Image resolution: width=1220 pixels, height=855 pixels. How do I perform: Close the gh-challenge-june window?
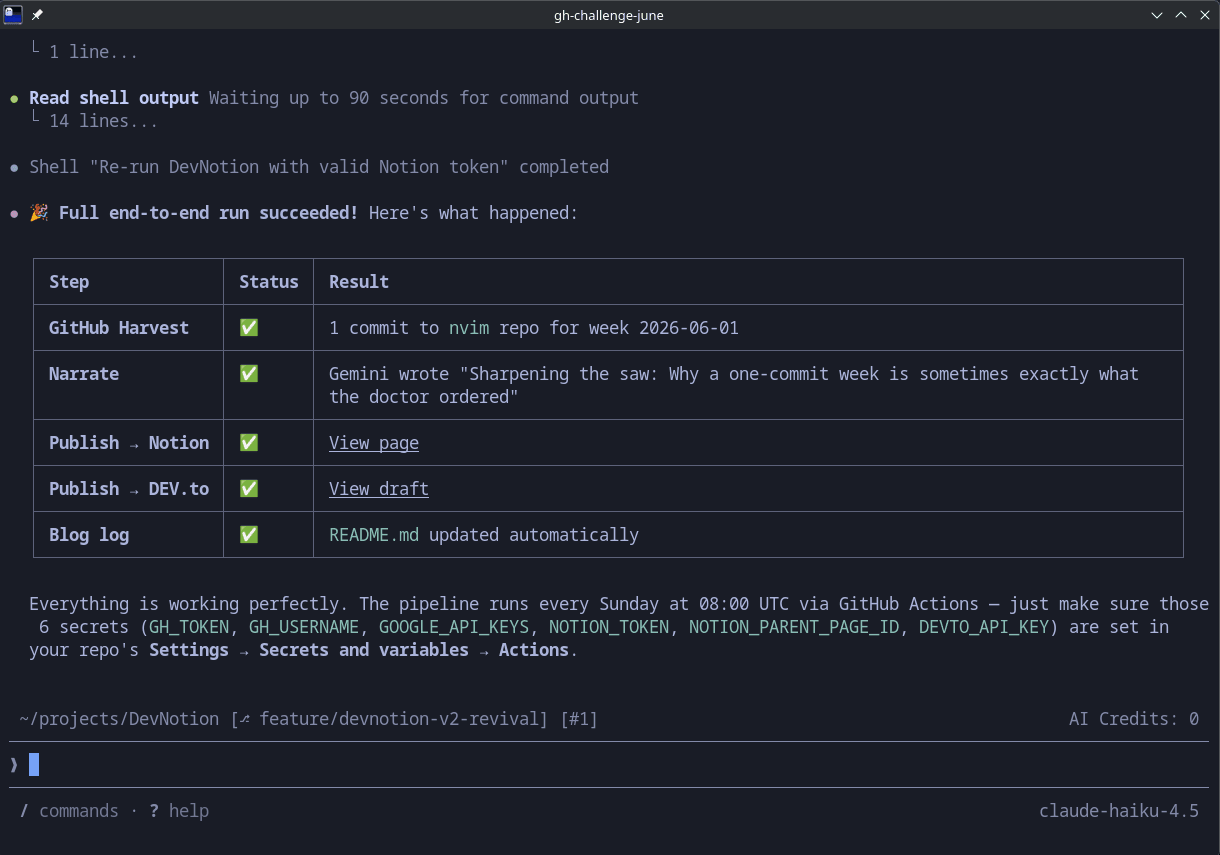pyautogui.click(x=1204, y=15)
